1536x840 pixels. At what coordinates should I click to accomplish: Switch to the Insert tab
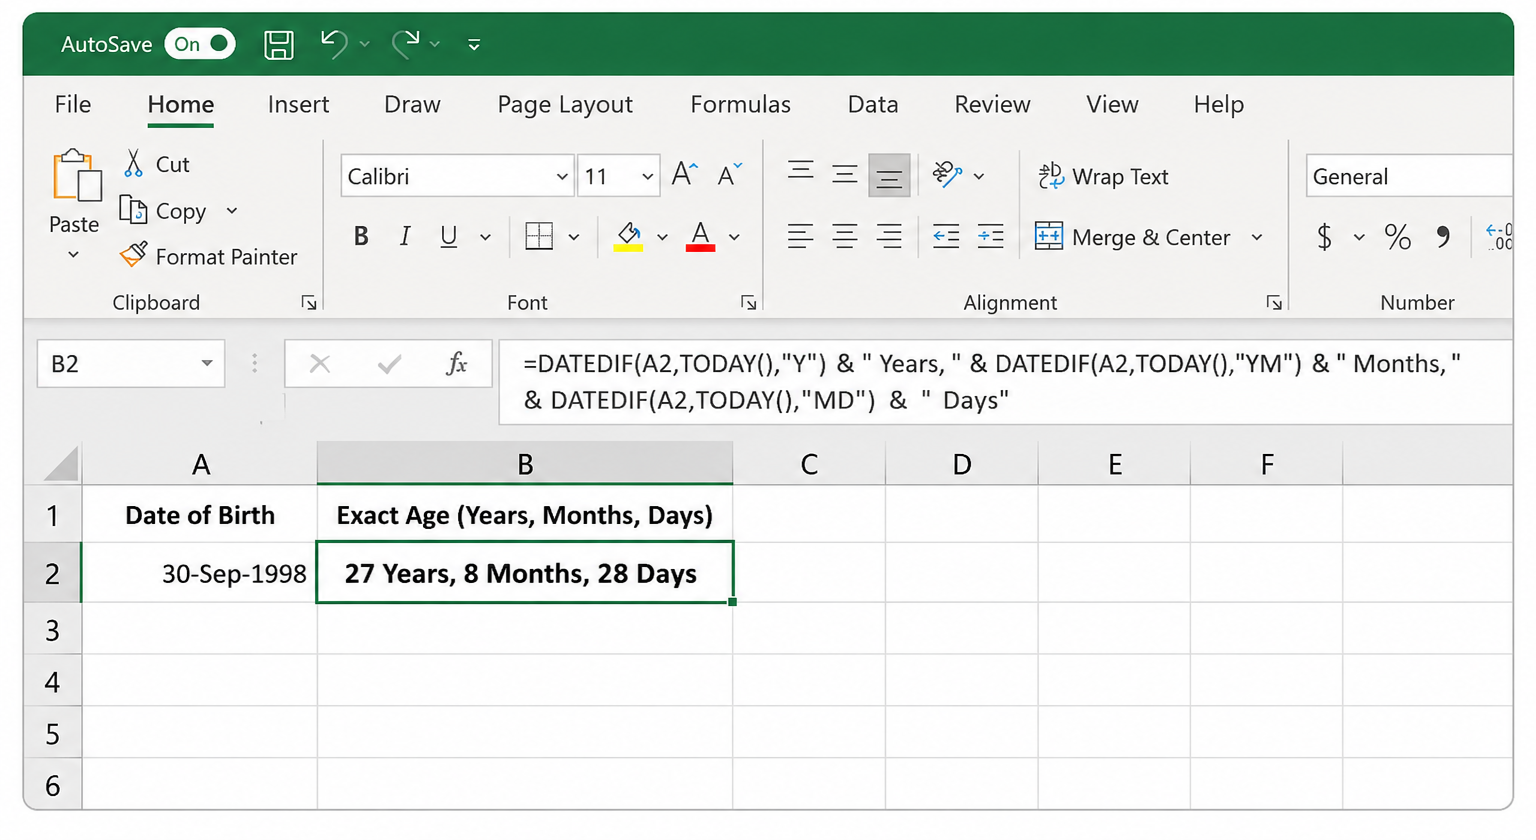[x=298, y=104]
